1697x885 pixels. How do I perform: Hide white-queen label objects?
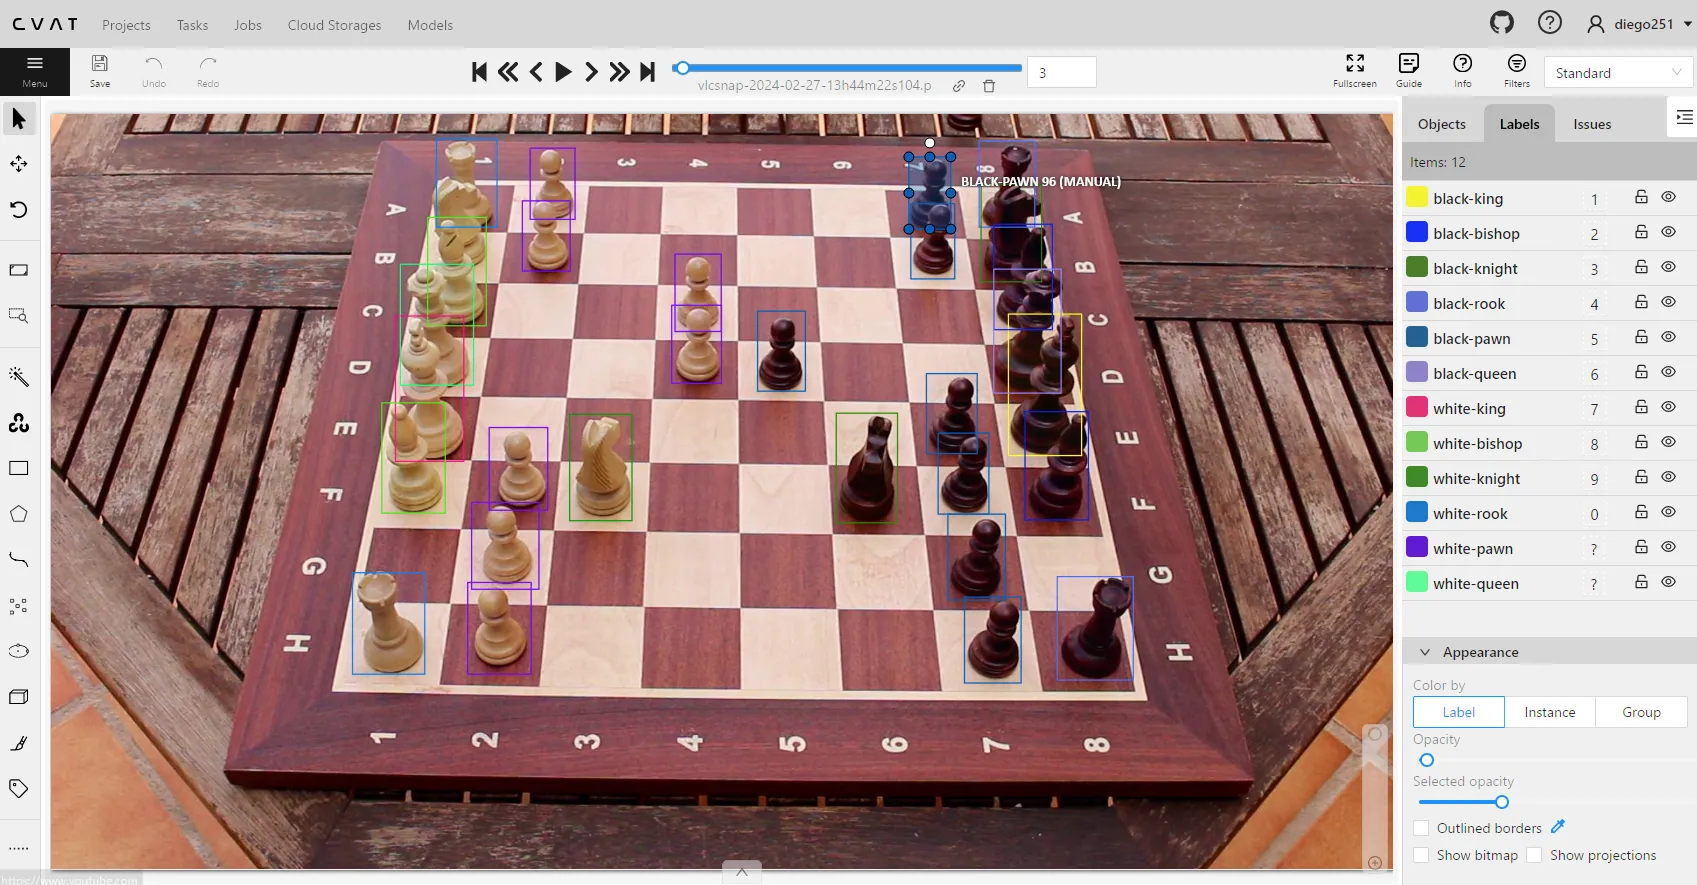pyautogui.click(x=1669, y=582)
